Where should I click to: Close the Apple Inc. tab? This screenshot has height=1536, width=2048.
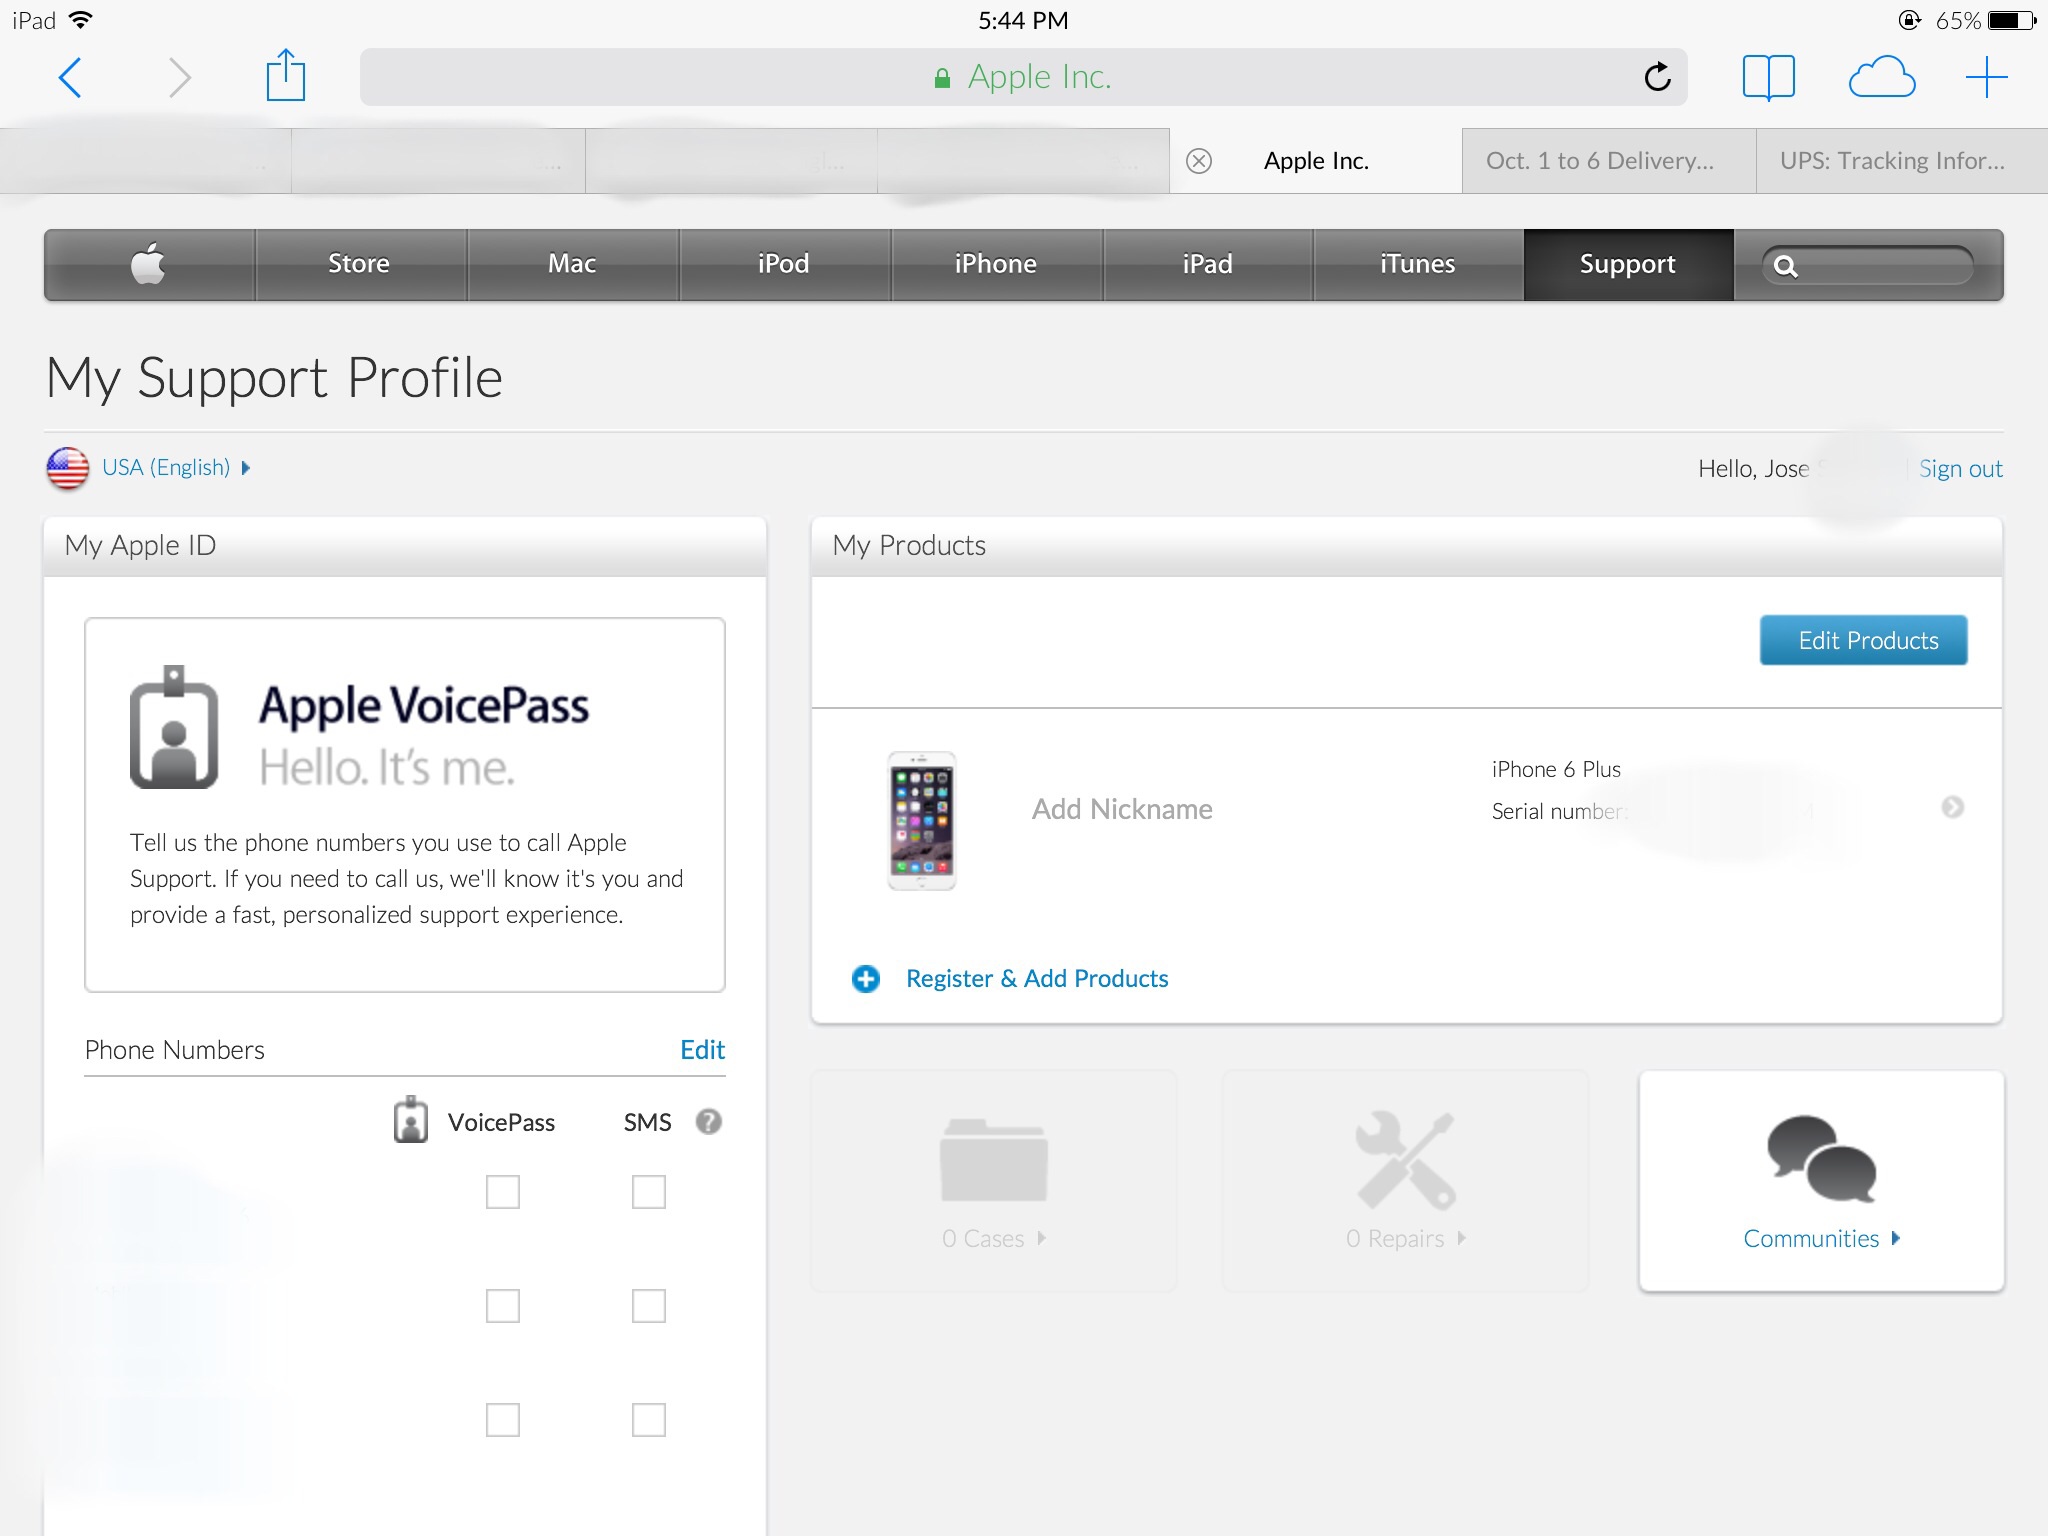(x=1199, y=161)
